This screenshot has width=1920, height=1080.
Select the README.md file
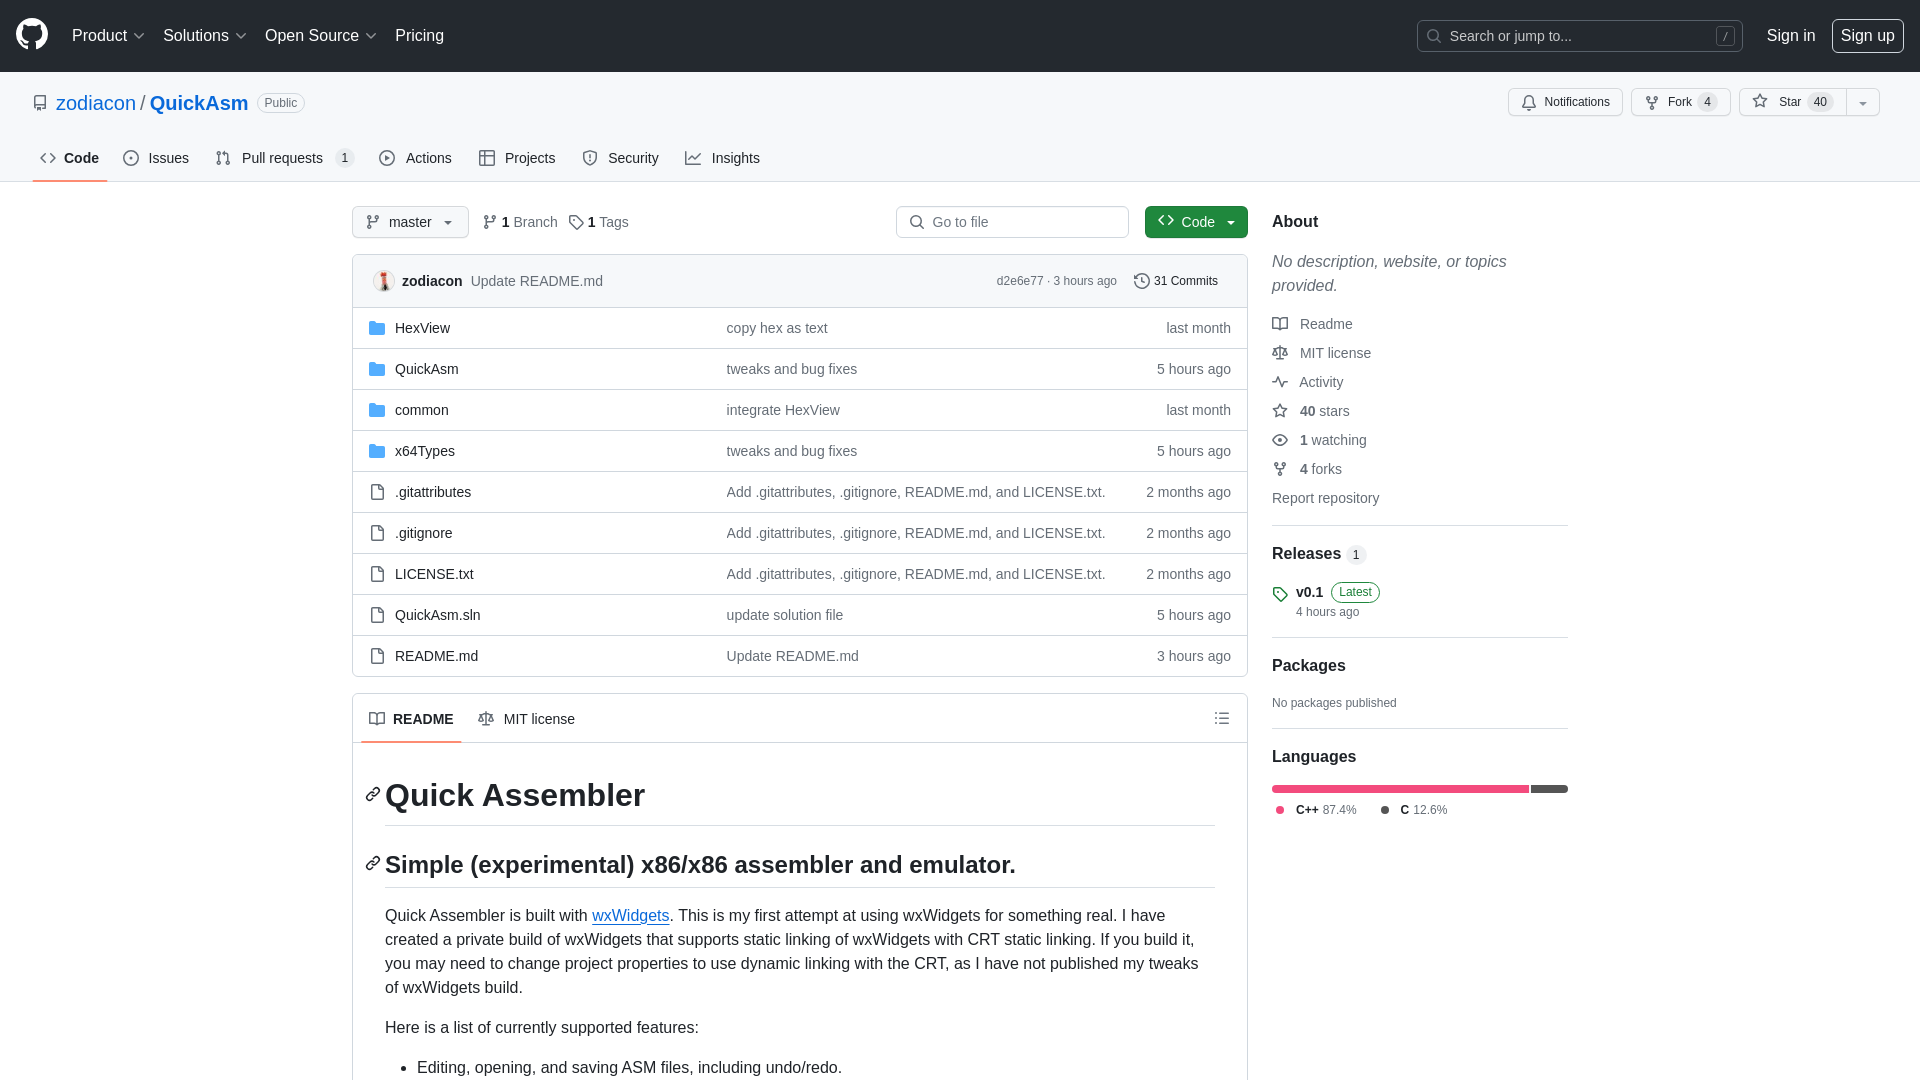coord(436,655)
